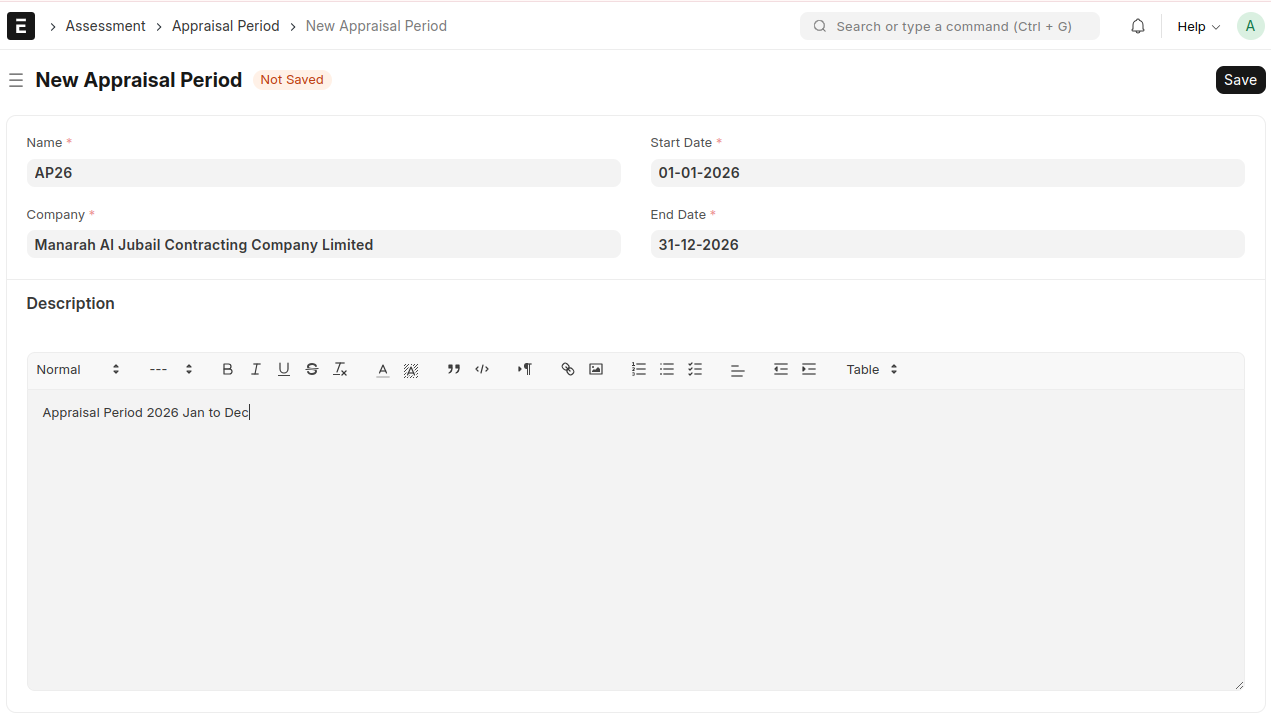1271x719 pixels.
Task: Insert a blockquote using the quote icon
Action: (454, 369)
